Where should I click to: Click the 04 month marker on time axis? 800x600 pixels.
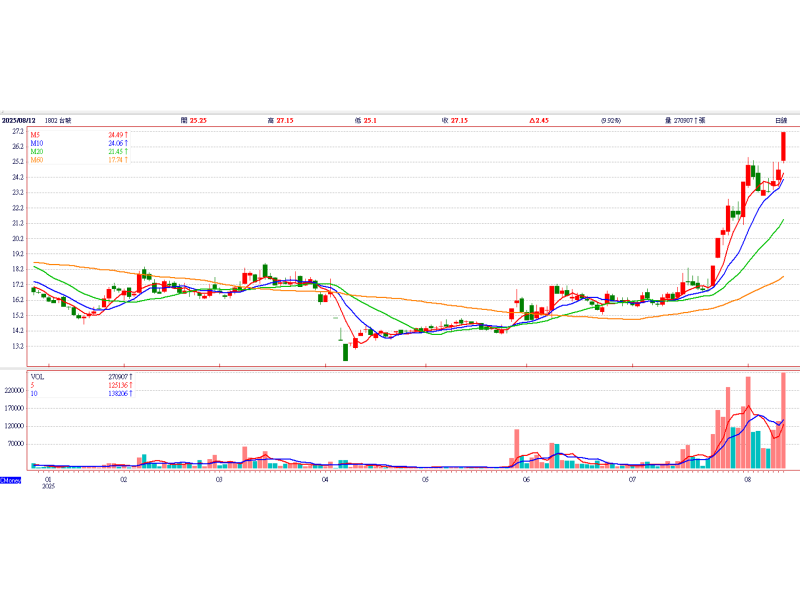[x=325, y=480]
